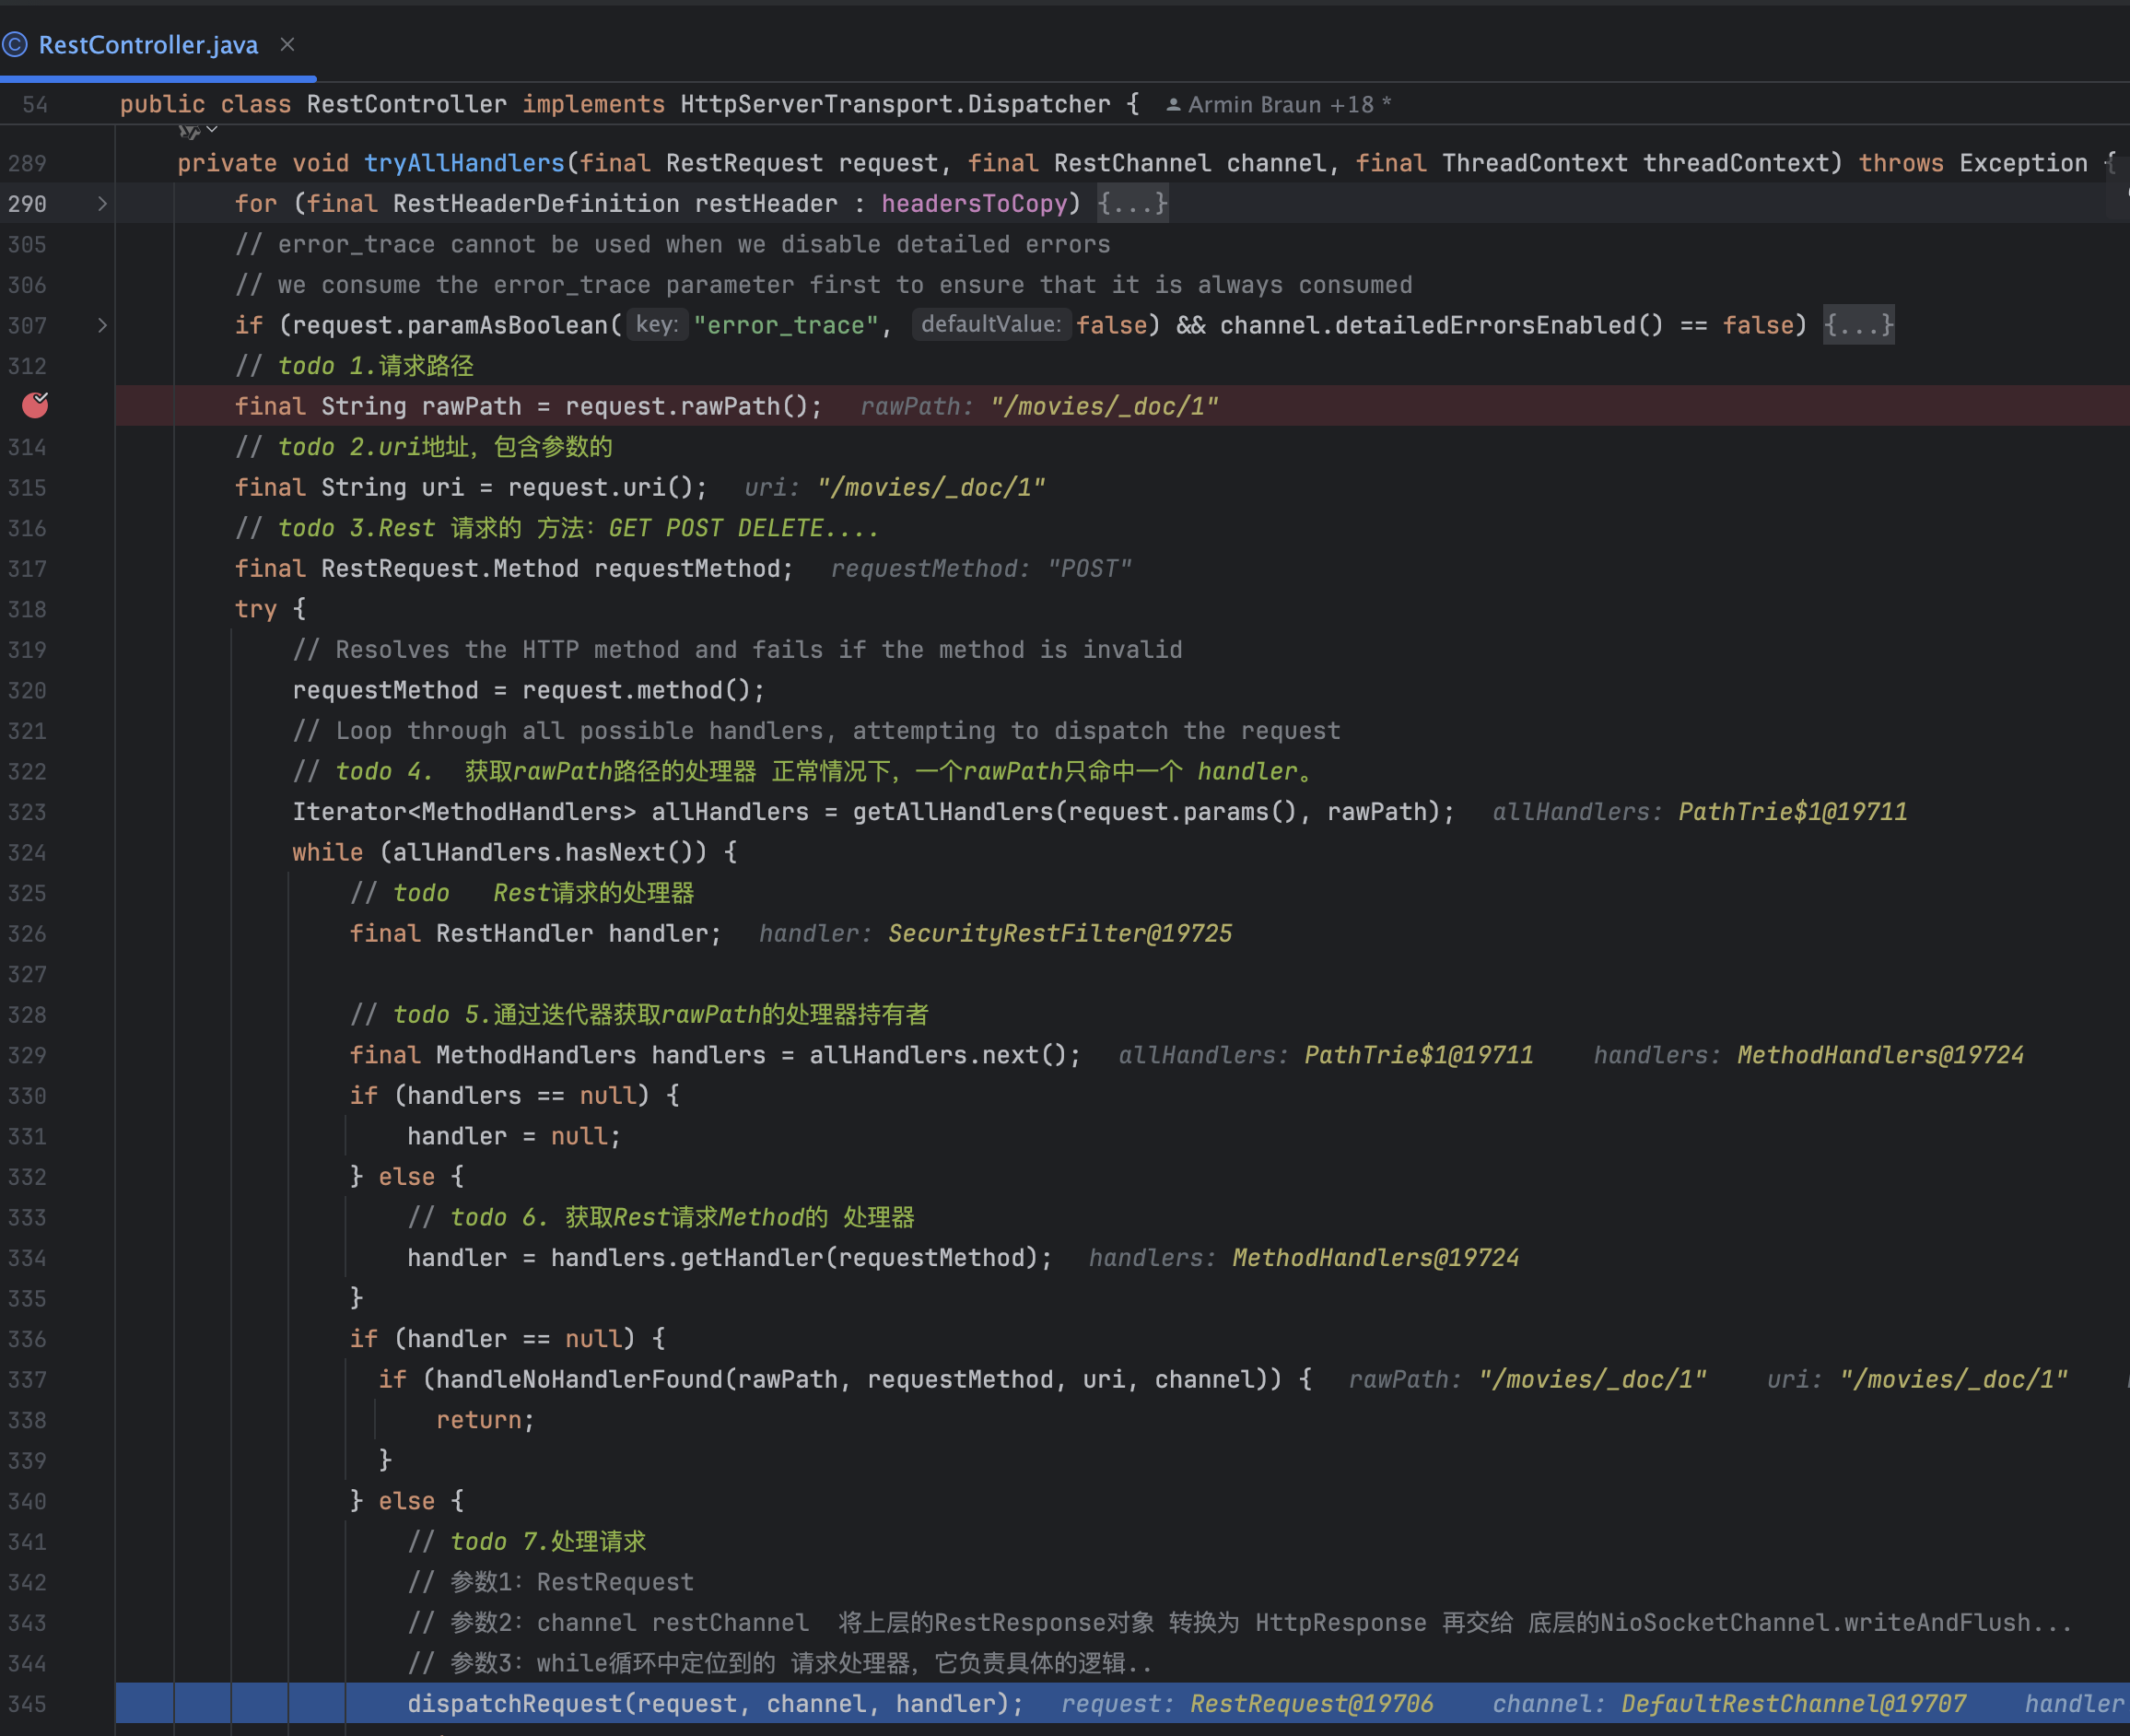Click the class icon on RestController.java tab
The width and height of the screenshot is (2130, 1736).
[x=14, y=44]
